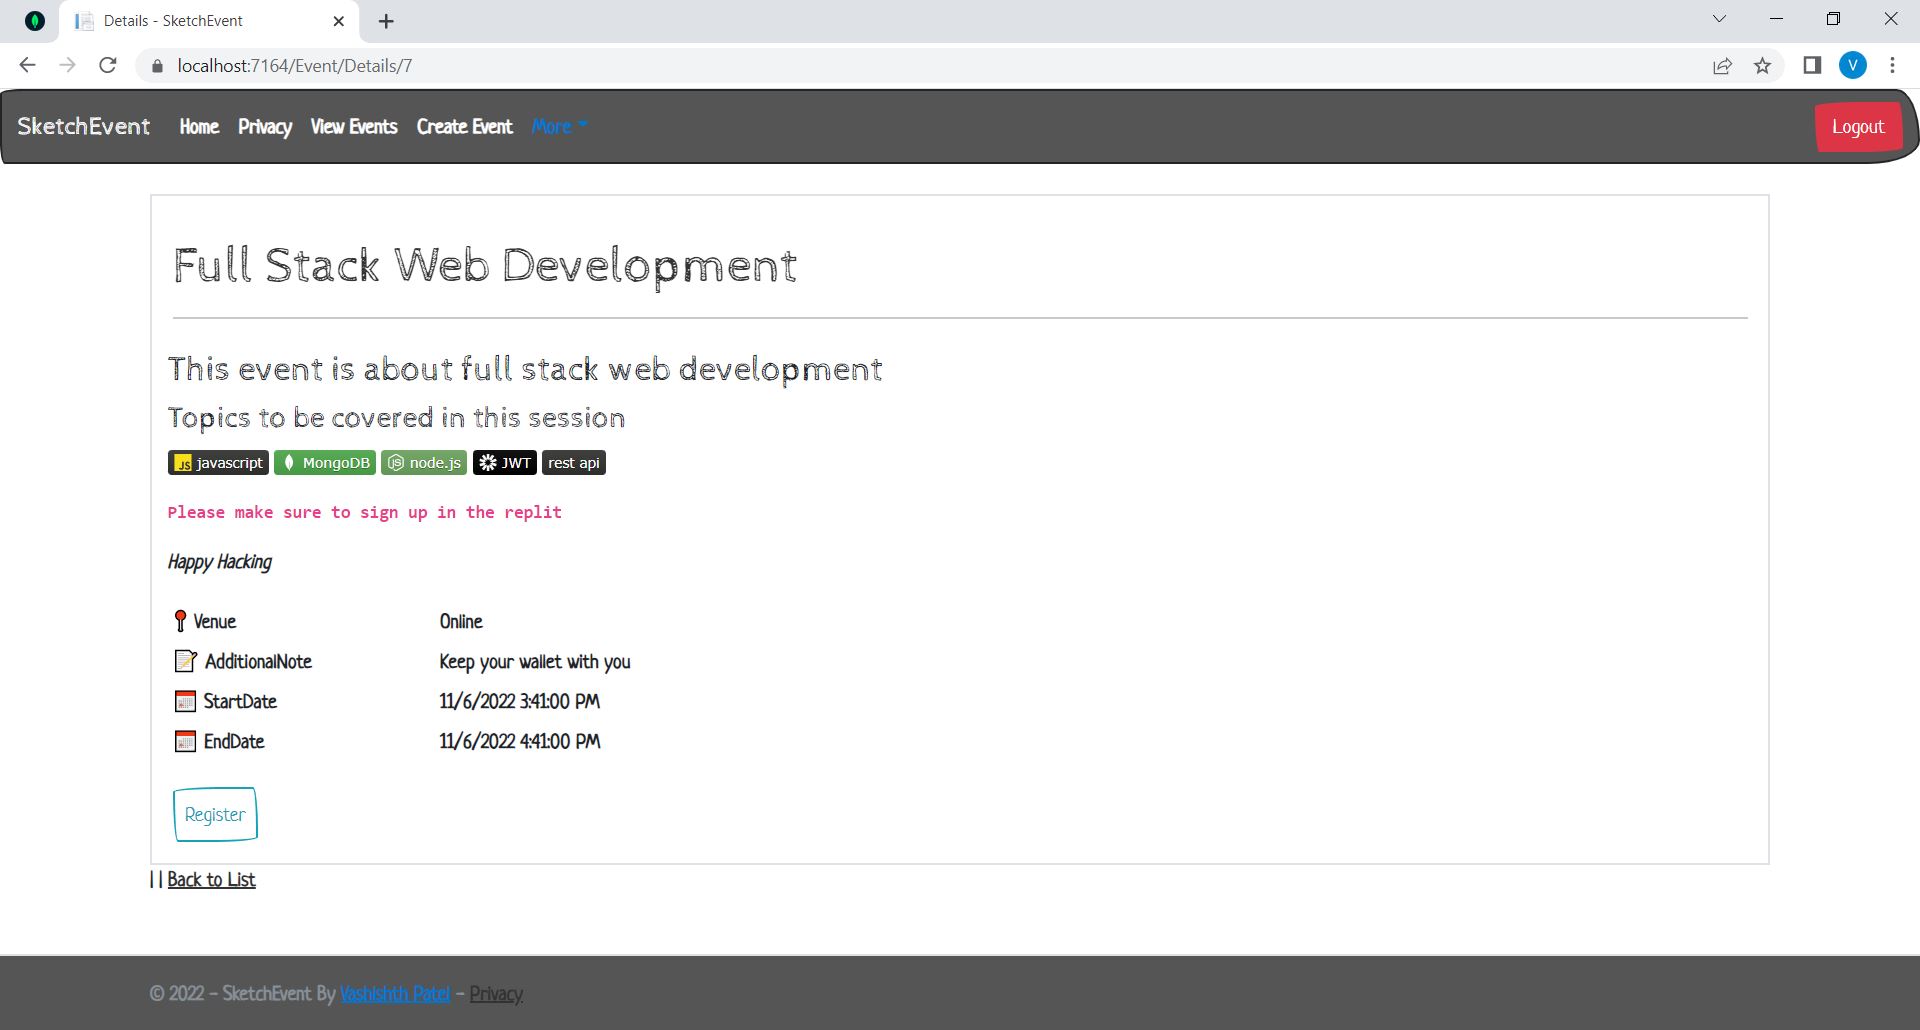Click the AdditionalNote label text
The width and height of the screenshot is (1920, 1030).
pyautogui.click(x=259, y=662)
